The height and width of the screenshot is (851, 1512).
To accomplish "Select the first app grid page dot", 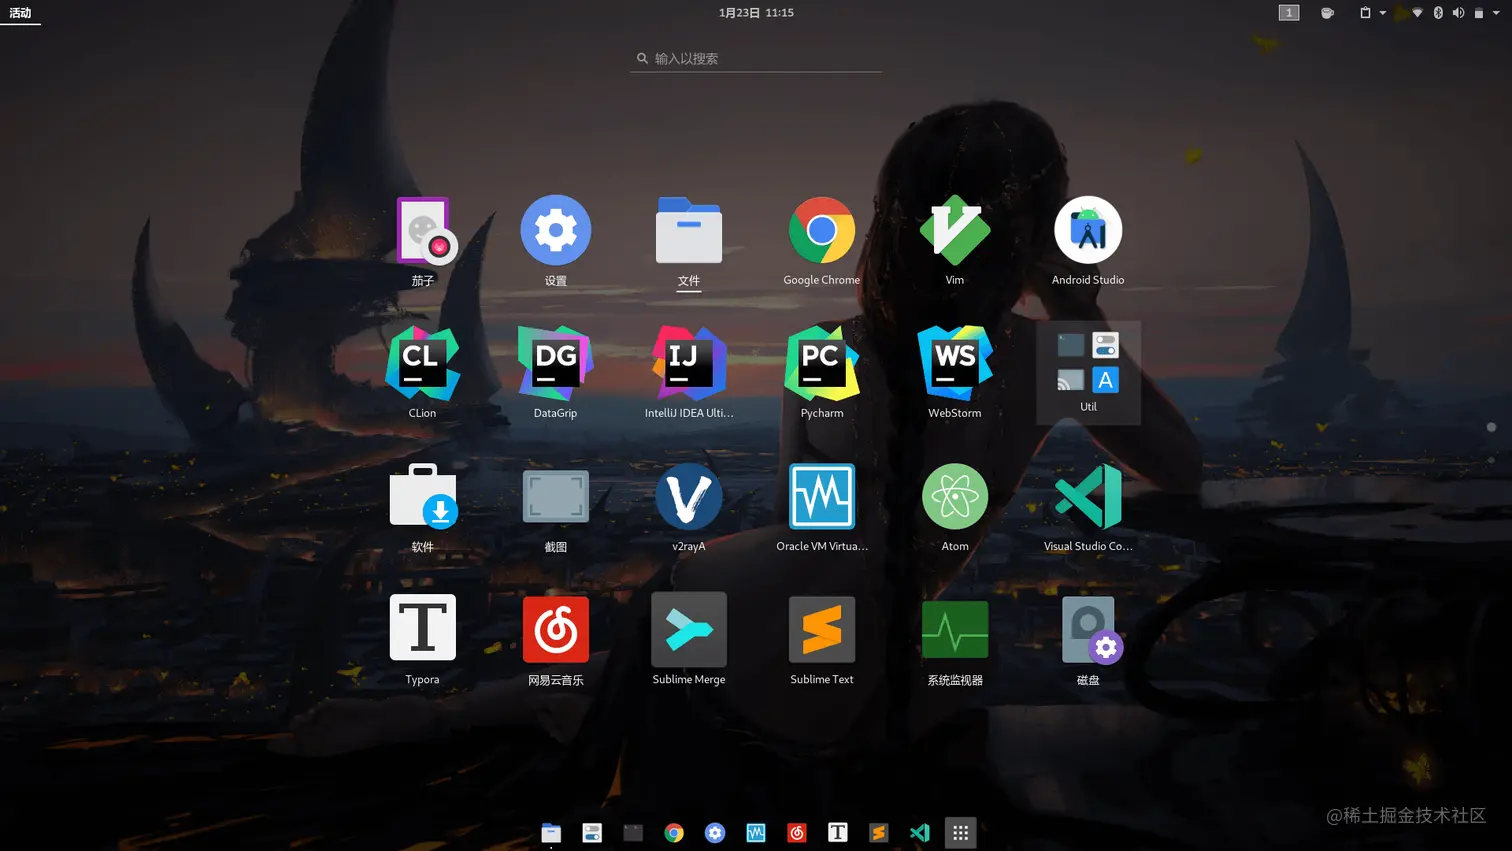I will 1491,427.
